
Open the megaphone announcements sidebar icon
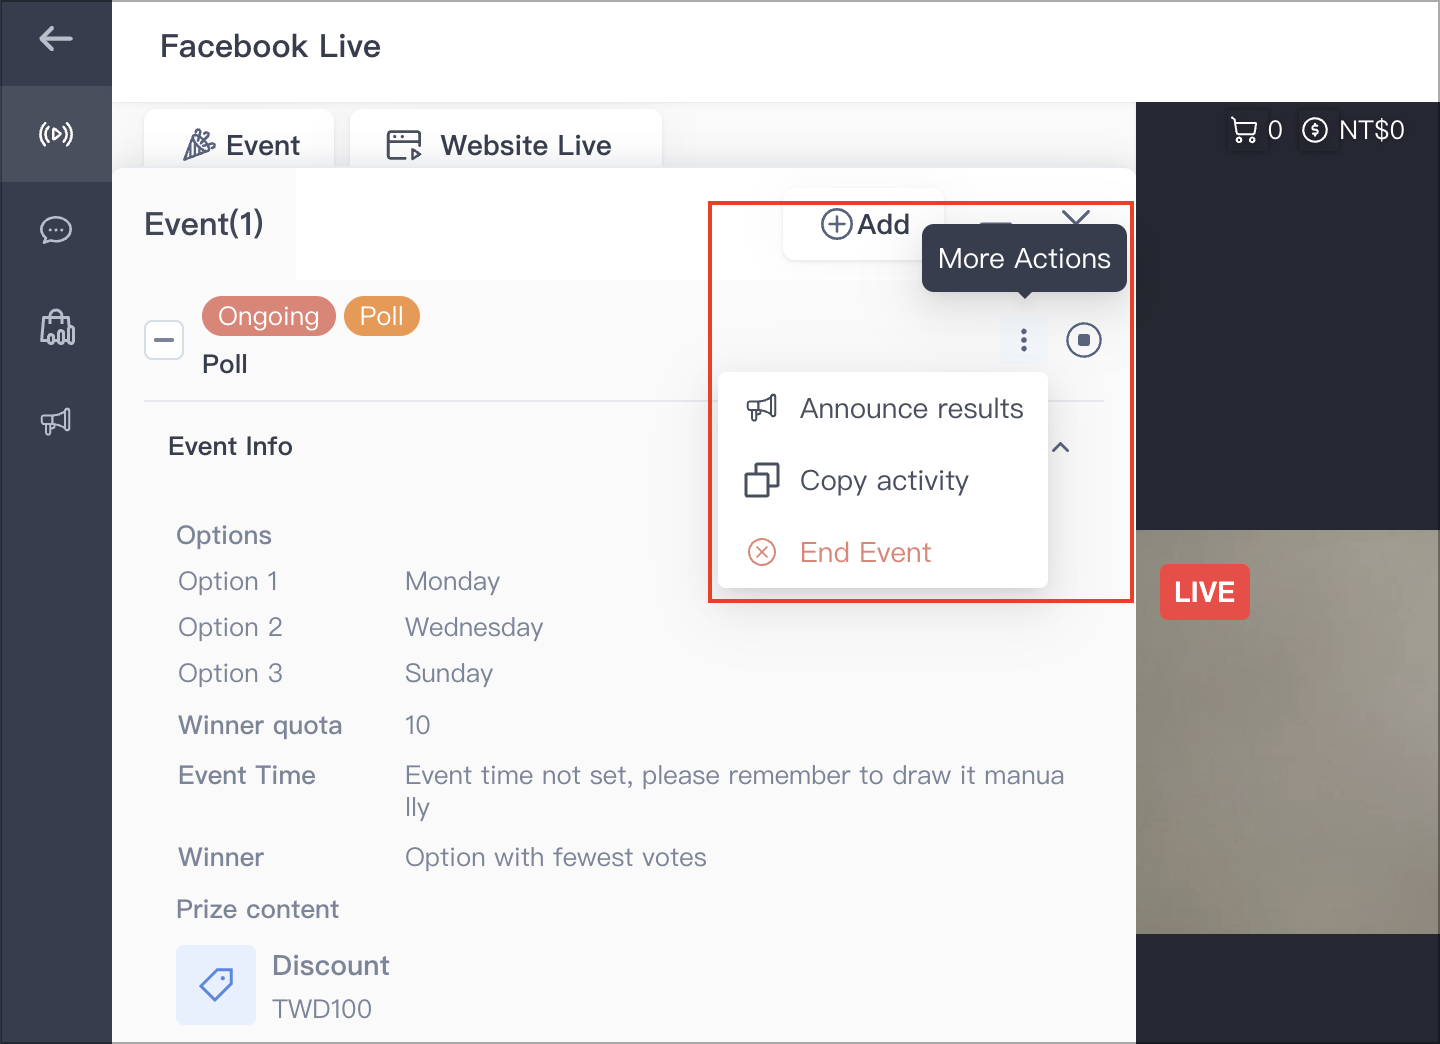coord(56,421)
